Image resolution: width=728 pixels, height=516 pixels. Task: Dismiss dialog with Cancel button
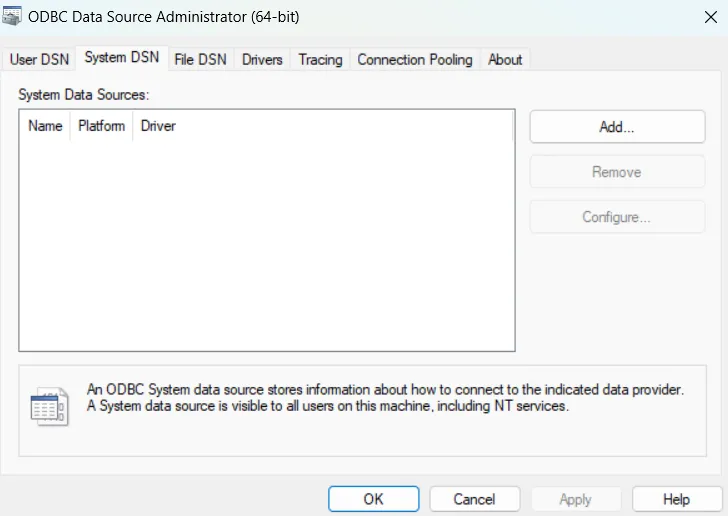(x=474, y=499)
